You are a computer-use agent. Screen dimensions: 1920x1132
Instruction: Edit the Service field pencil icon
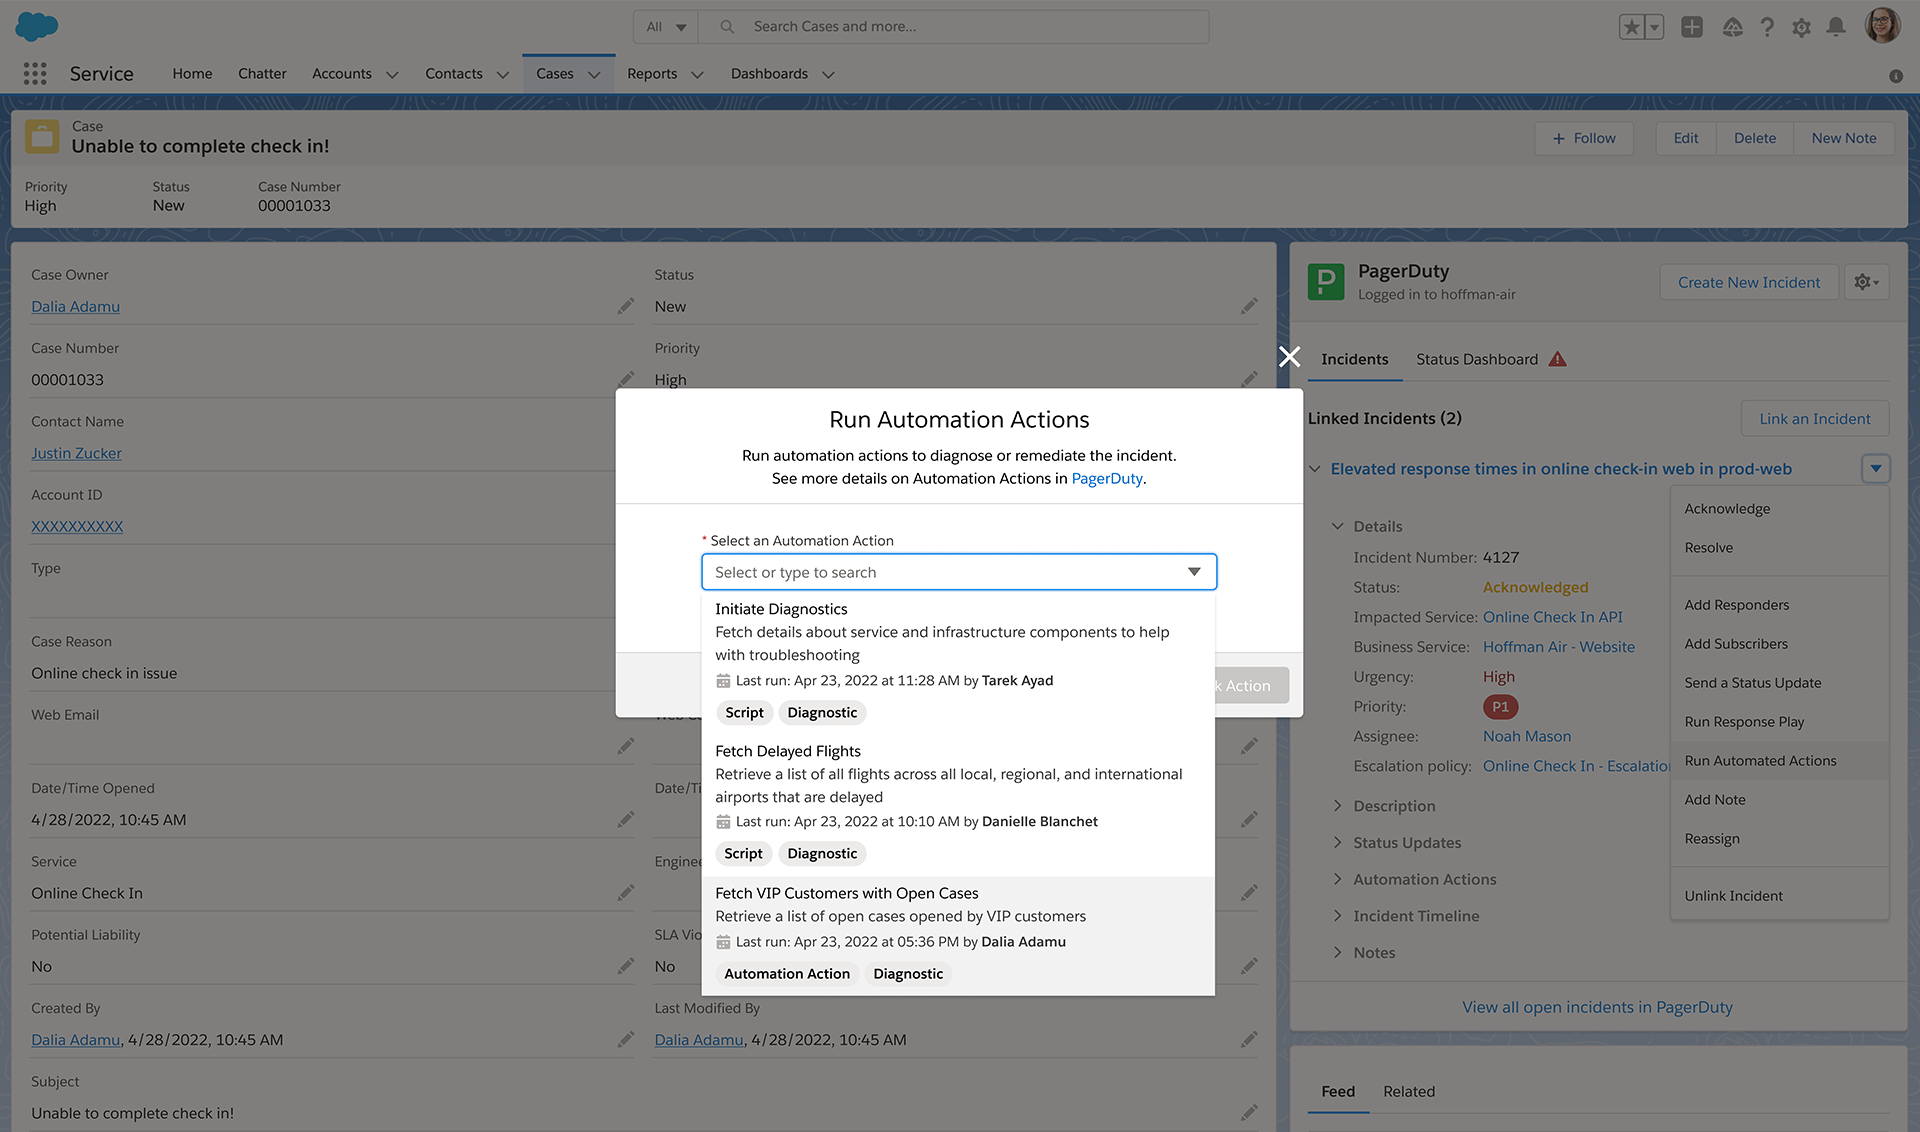click(x=626, y=892)
